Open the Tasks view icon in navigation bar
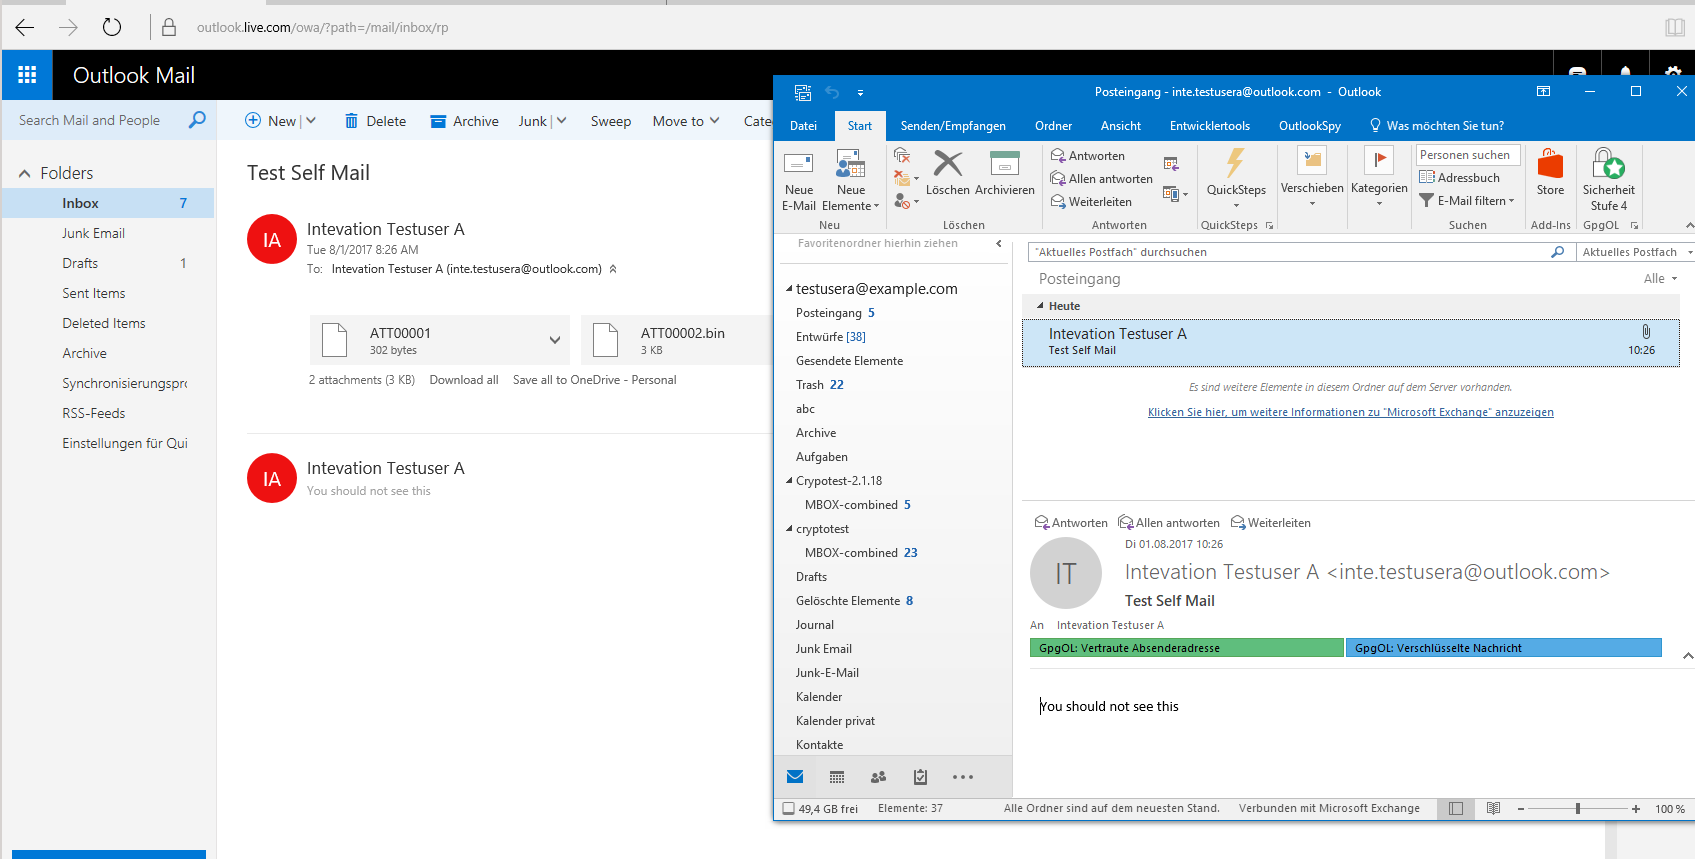Viewport: 1695px width, 859px height. (x=921, y=777)
